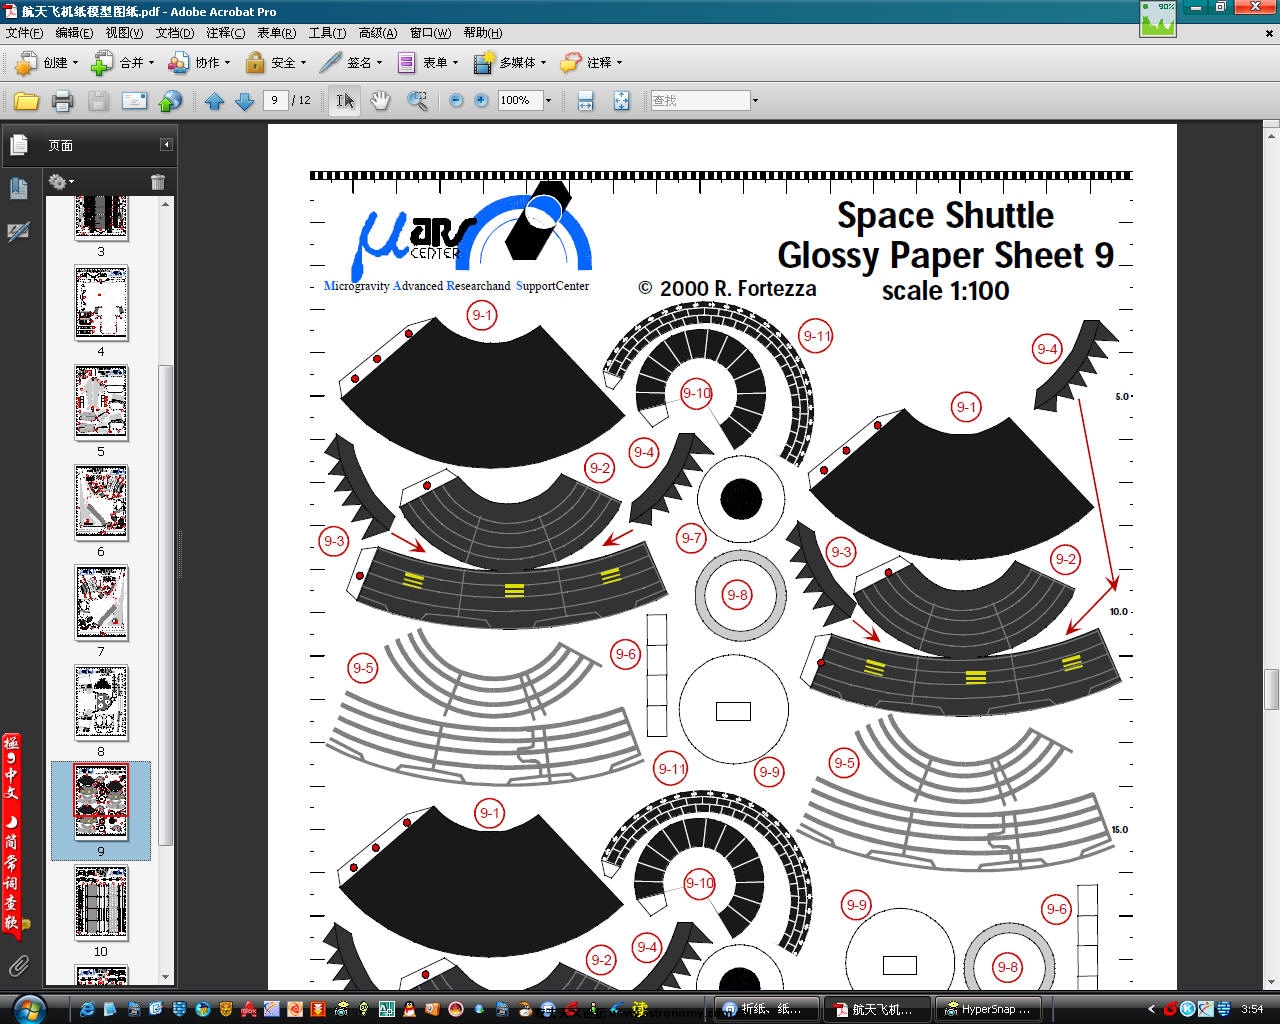
Task: Open the 注释(C) menu in menu bar
Action: (225, 33)
